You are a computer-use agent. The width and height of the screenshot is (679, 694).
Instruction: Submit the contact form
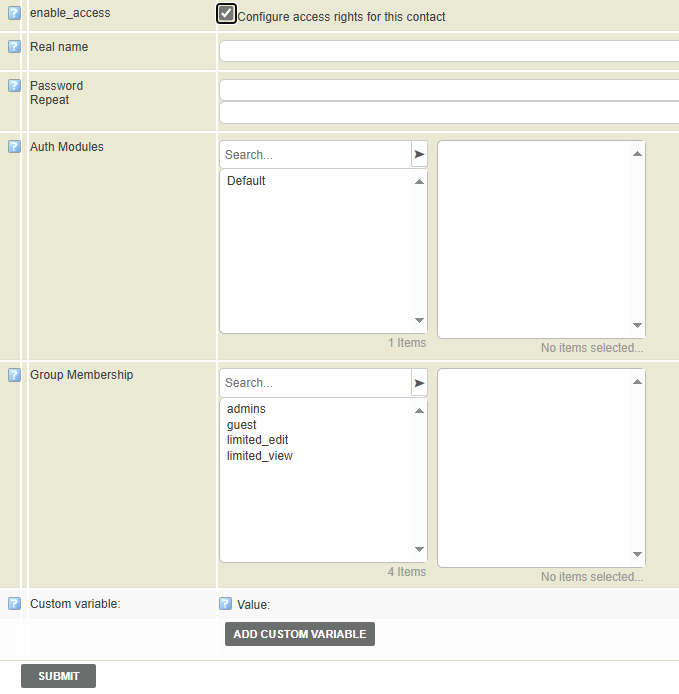(58, 676)
